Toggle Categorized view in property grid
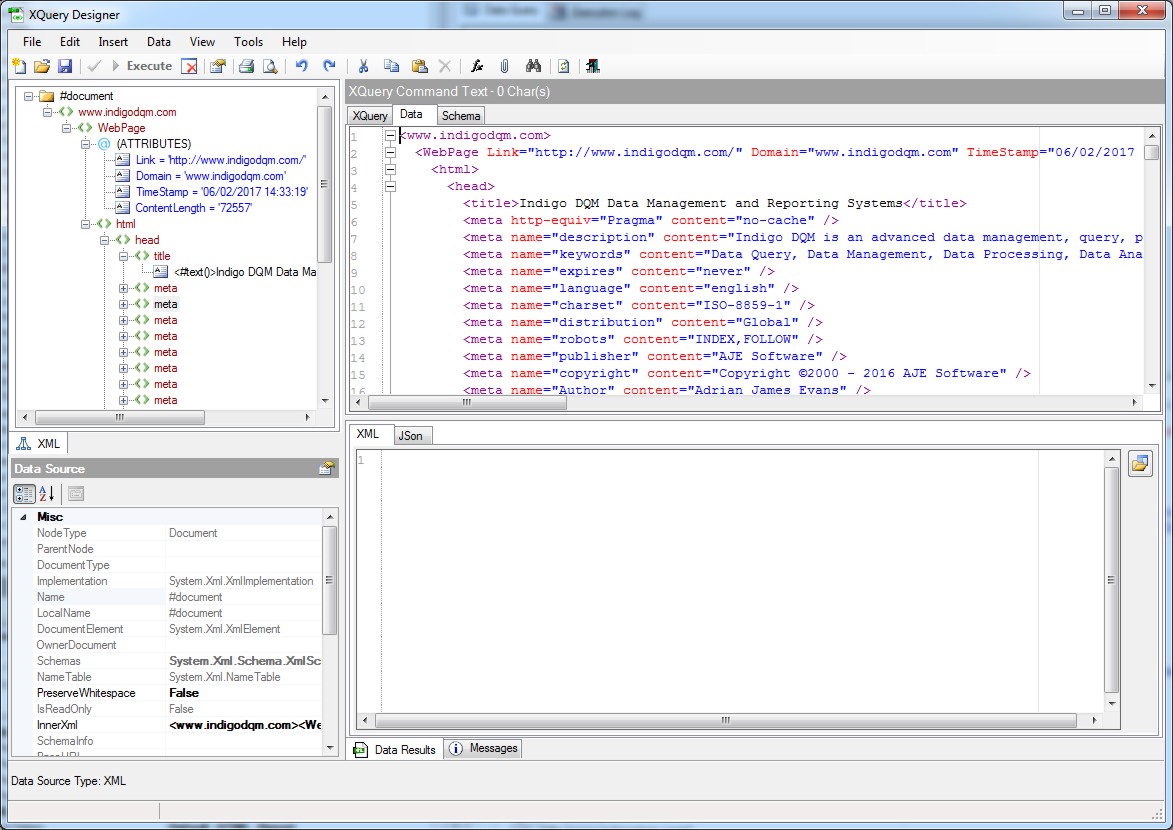Image resolution: width=1173 pixels, height=830 pixels. (x=24, y=493)
